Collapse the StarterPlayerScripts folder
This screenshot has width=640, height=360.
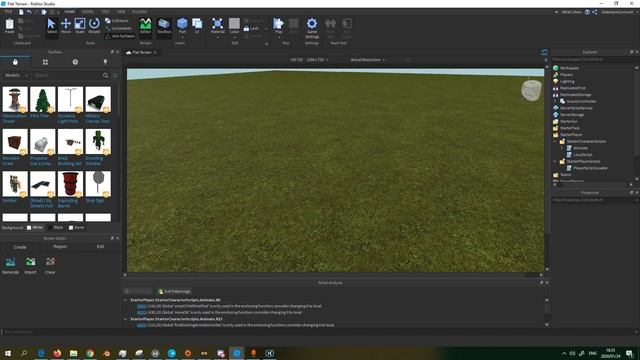click(556, 161)
